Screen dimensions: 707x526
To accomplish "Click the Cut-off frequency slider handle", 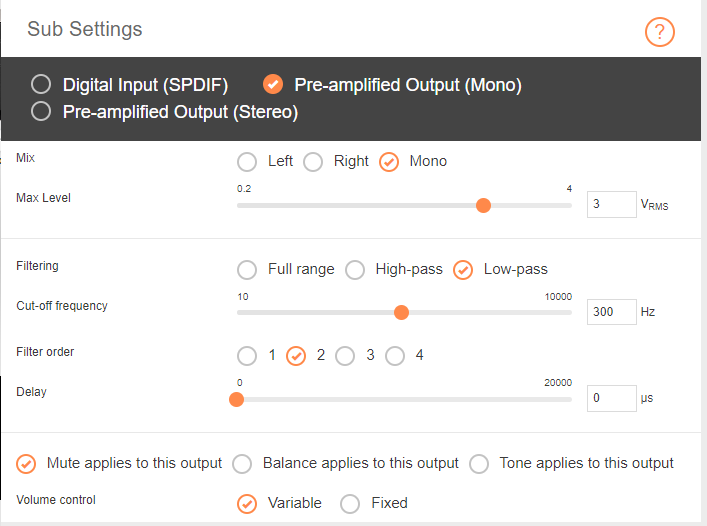I will pyautogui.click(x=401, y=312).
